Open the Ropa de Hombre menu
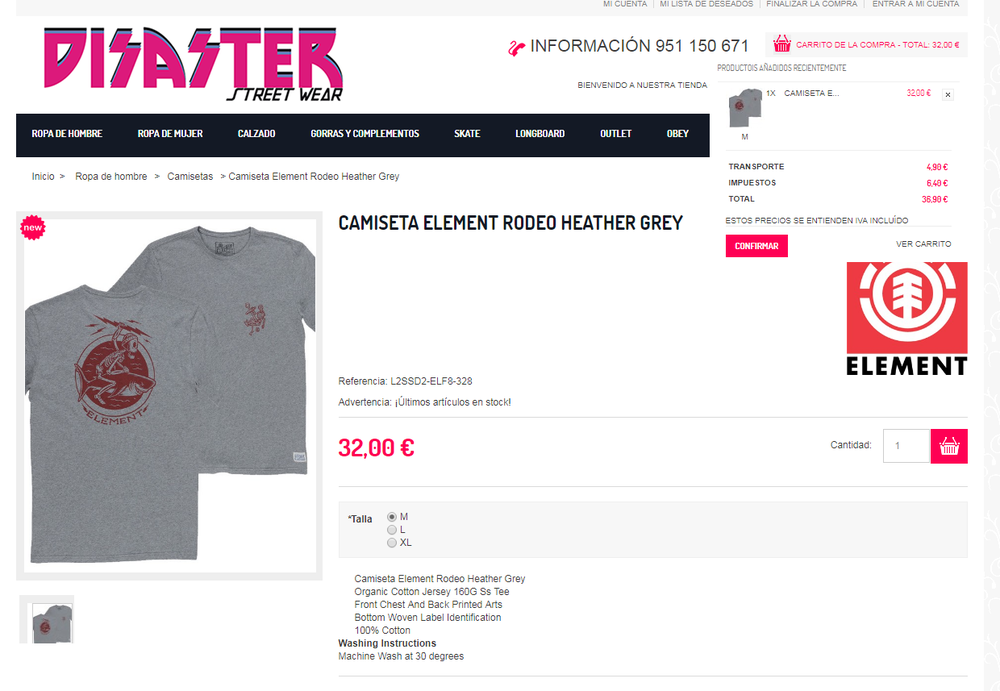The image size is (1000, 691). [67, 134]
